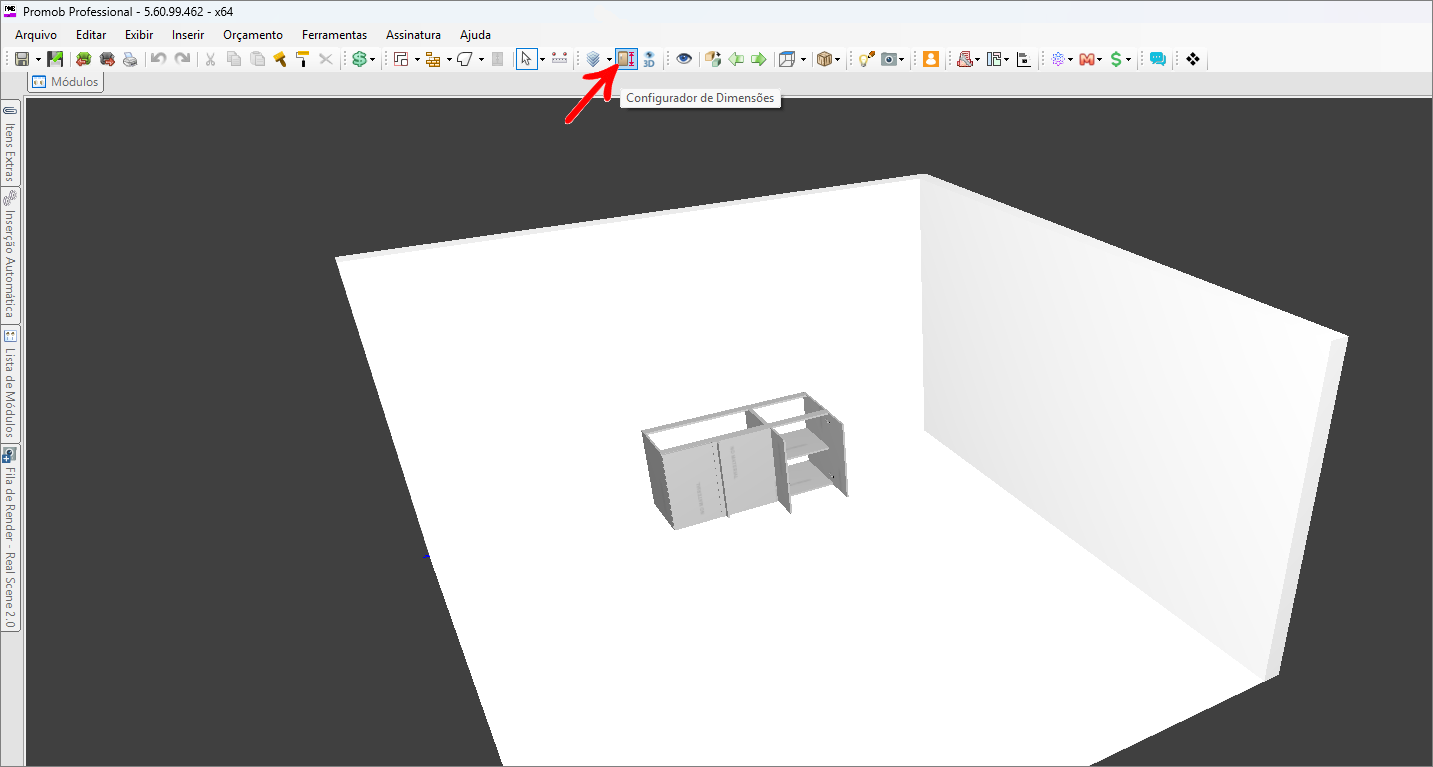
Task: Open the Módulos panel button
Action: (x=66, y=82)
